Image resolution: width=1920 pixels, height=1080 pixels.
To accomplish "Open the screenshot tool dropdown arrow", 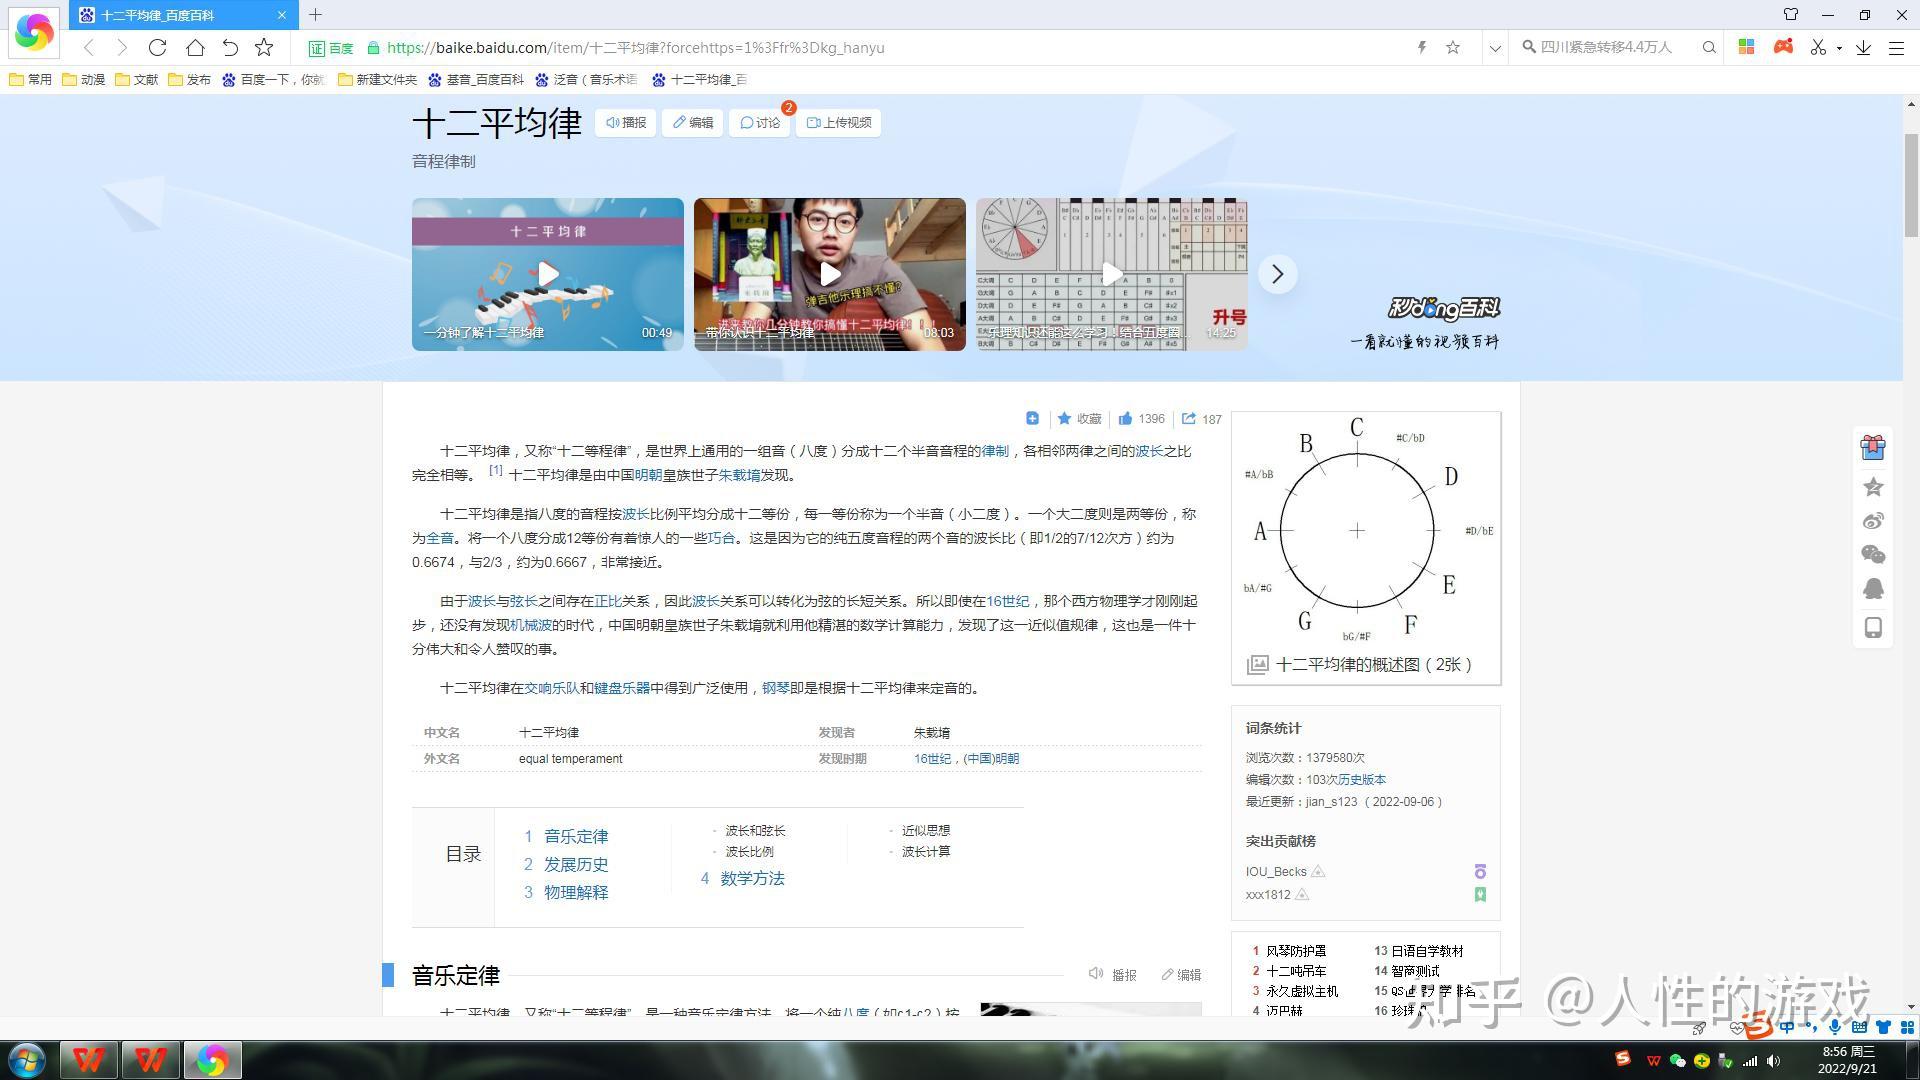I will 1838,47.
